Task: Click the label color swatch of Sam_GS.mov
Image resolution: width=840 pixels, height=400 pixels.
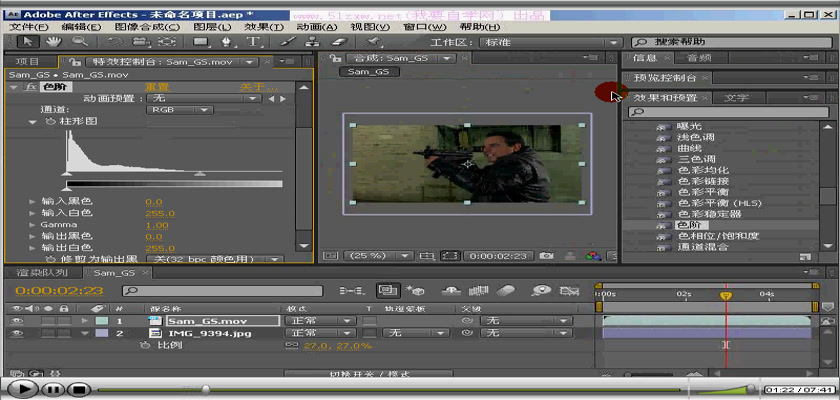Action: point(101,321)
